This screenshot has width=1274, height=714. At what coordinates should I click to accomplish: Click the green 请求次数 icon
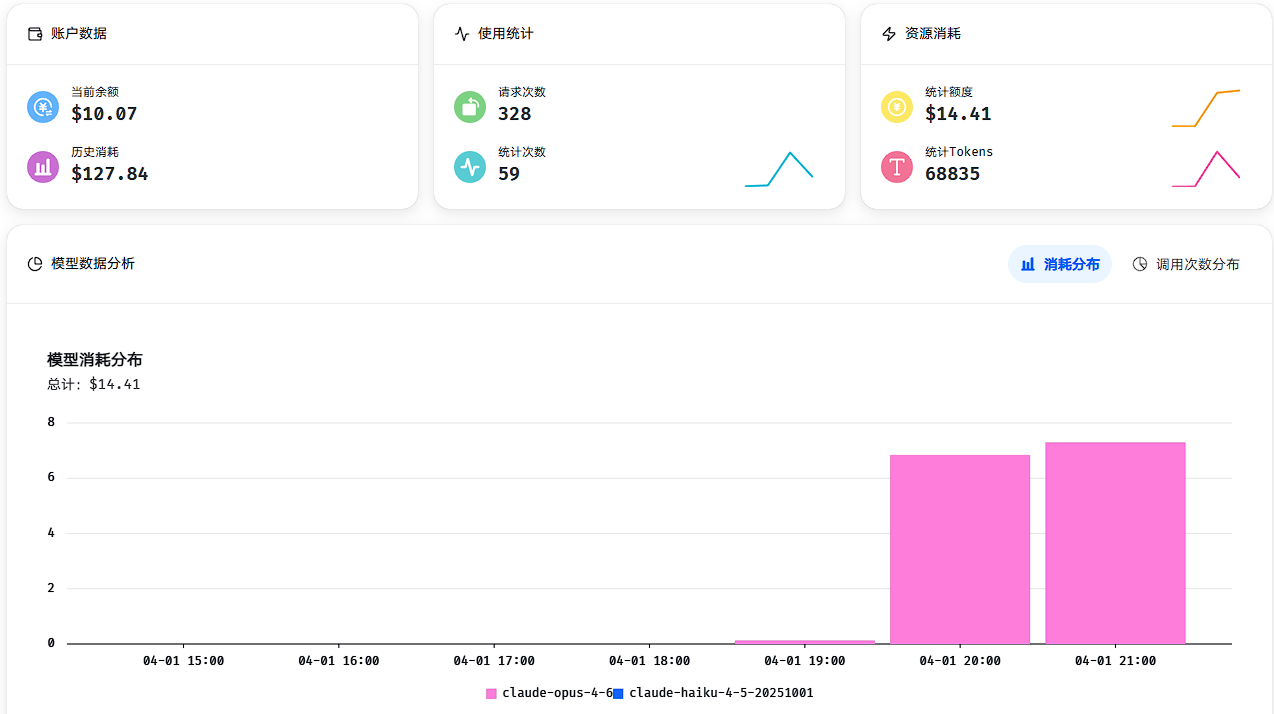pyautogui.click(x=470, y=107)
